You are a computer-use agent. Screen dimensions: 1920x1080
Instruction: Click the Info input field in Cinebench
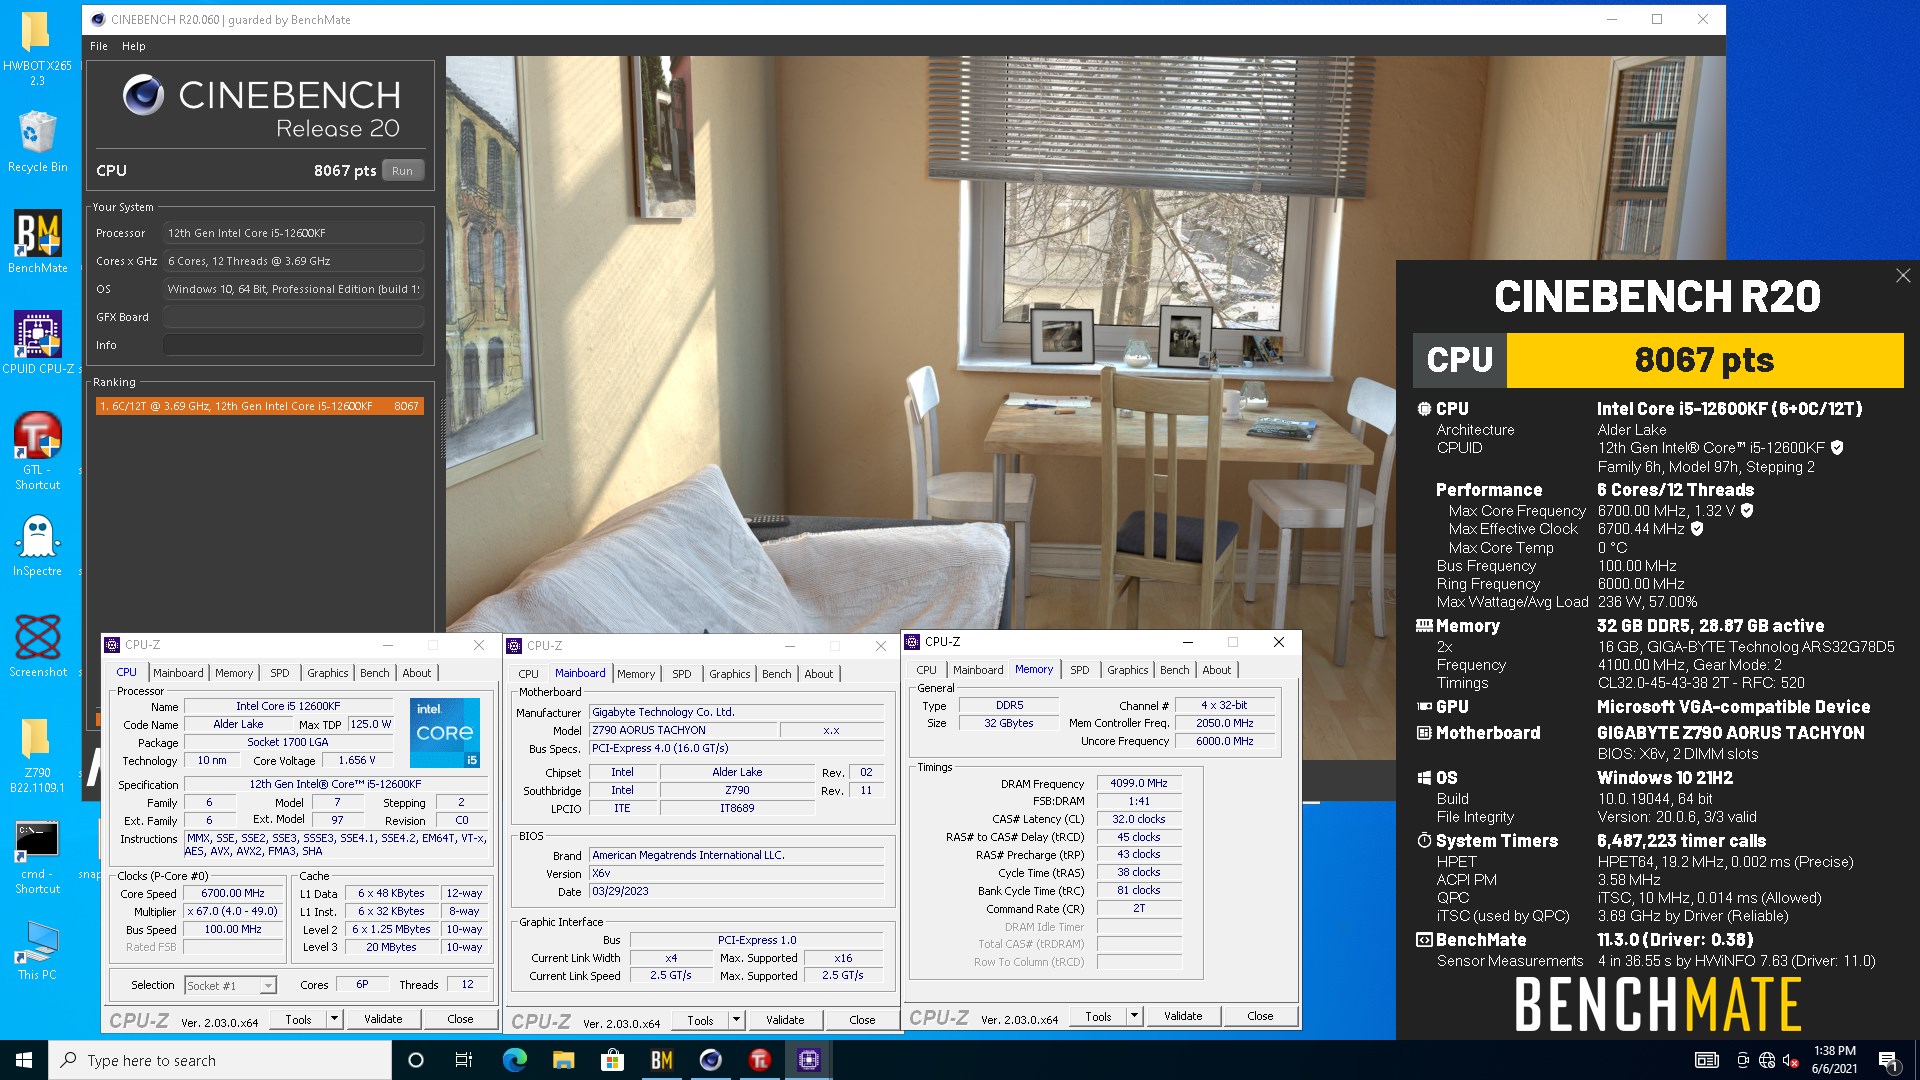293,345
